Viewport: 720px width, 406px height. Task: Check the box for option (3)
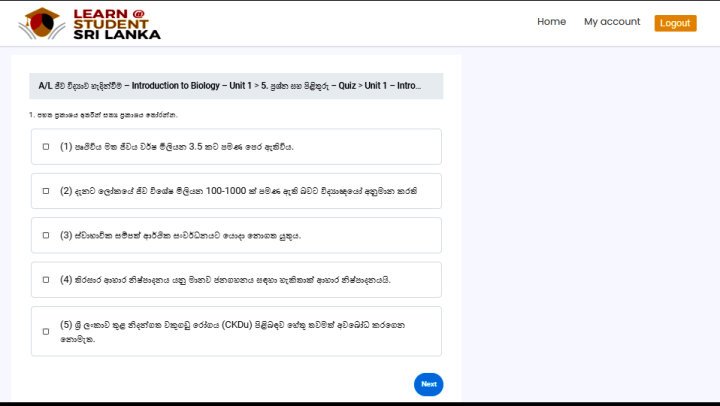(46, 236)
